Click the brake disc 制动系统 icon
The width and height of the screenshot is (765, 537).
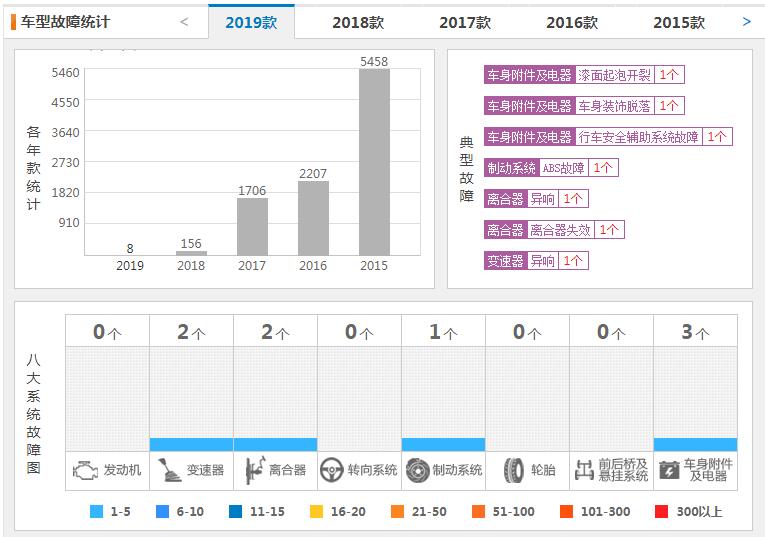(x=417, y=471)
